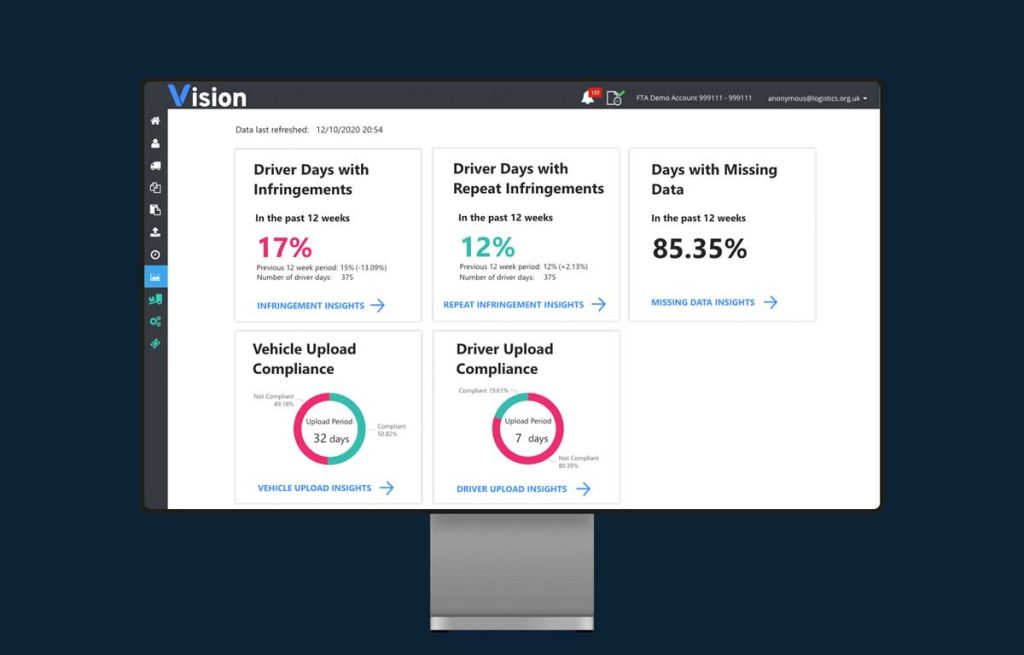Click arrow beside Missing Data Insights
This screenshot has height=655, width=1024.
pyautogui.click(x=771, y=302)
